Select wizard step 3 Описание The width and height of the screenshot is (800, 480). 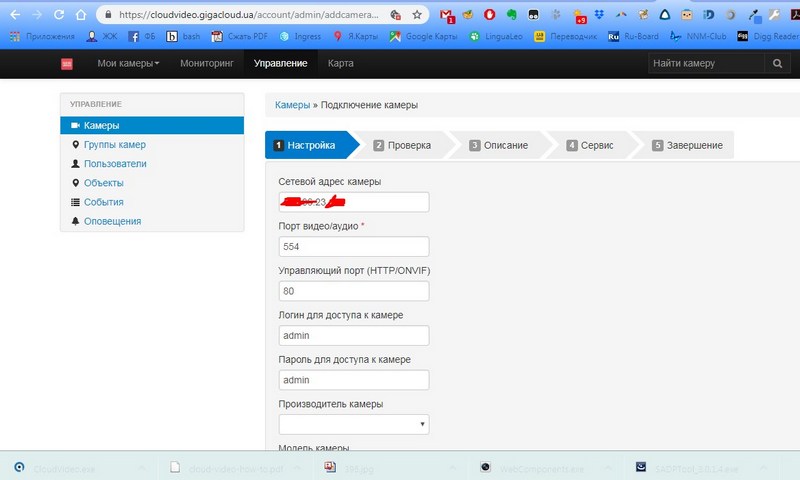[501, 145]
